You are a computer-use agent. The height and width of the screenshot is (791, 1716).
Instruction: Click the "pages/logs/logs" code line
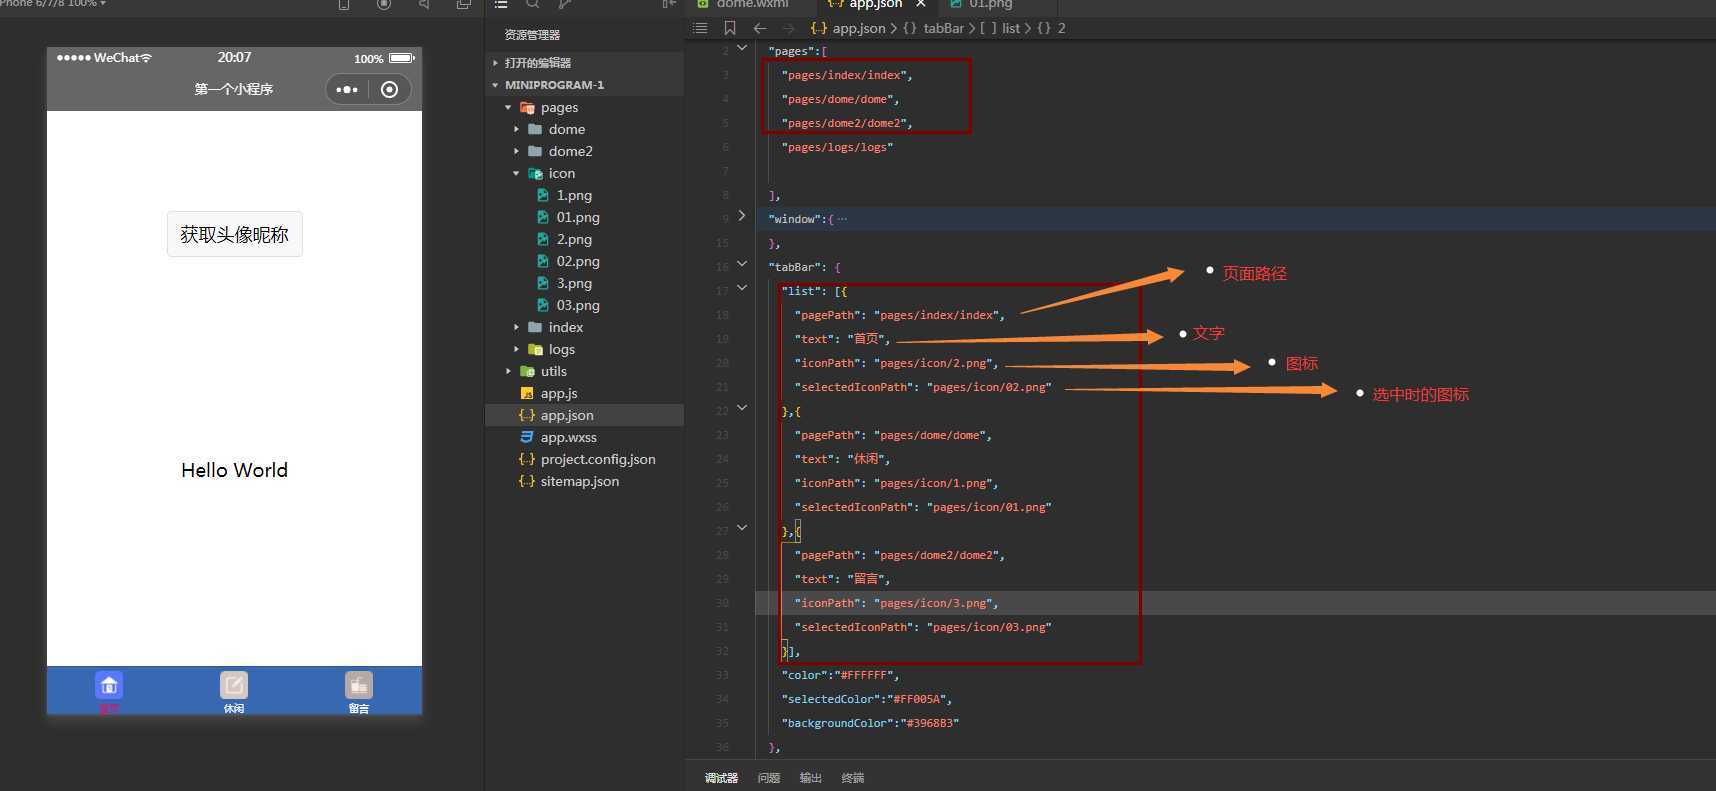point(837,147)
